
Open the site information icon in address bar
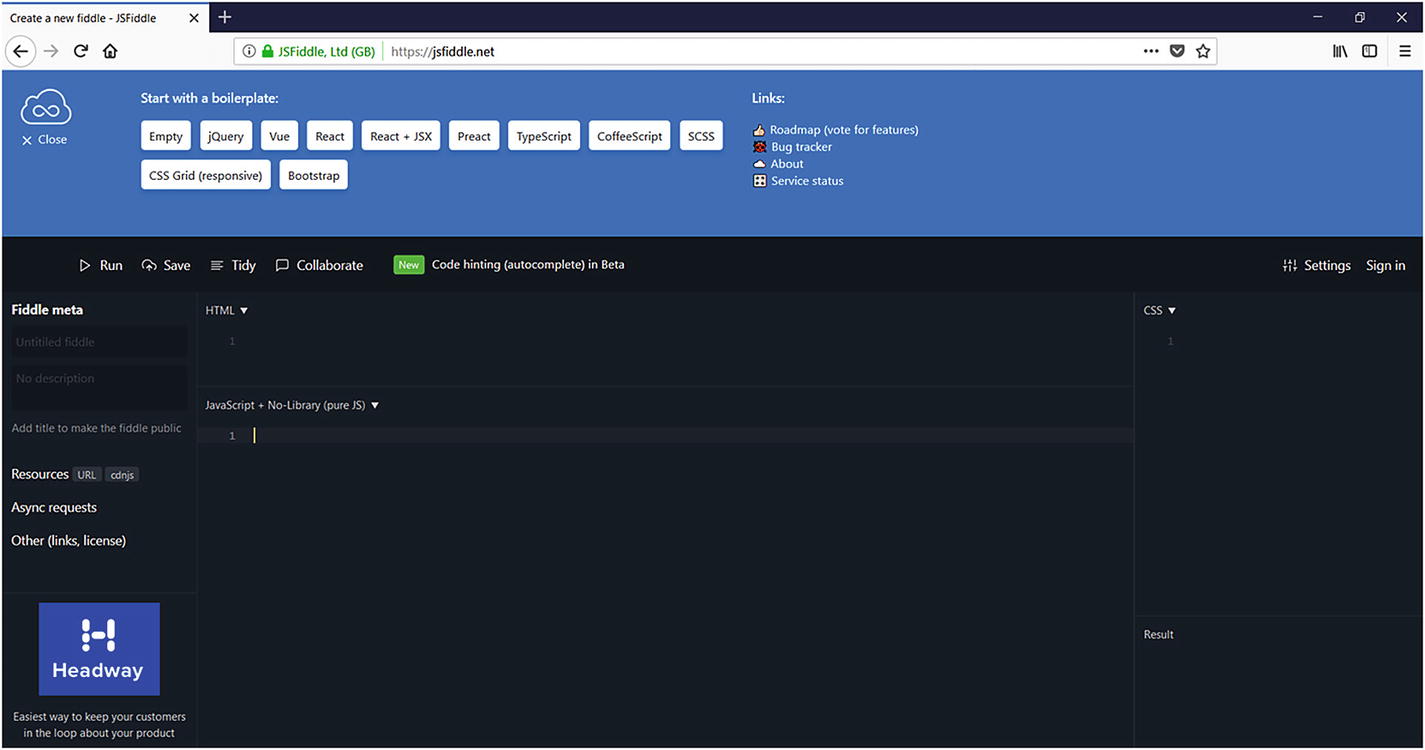[249, 52]
